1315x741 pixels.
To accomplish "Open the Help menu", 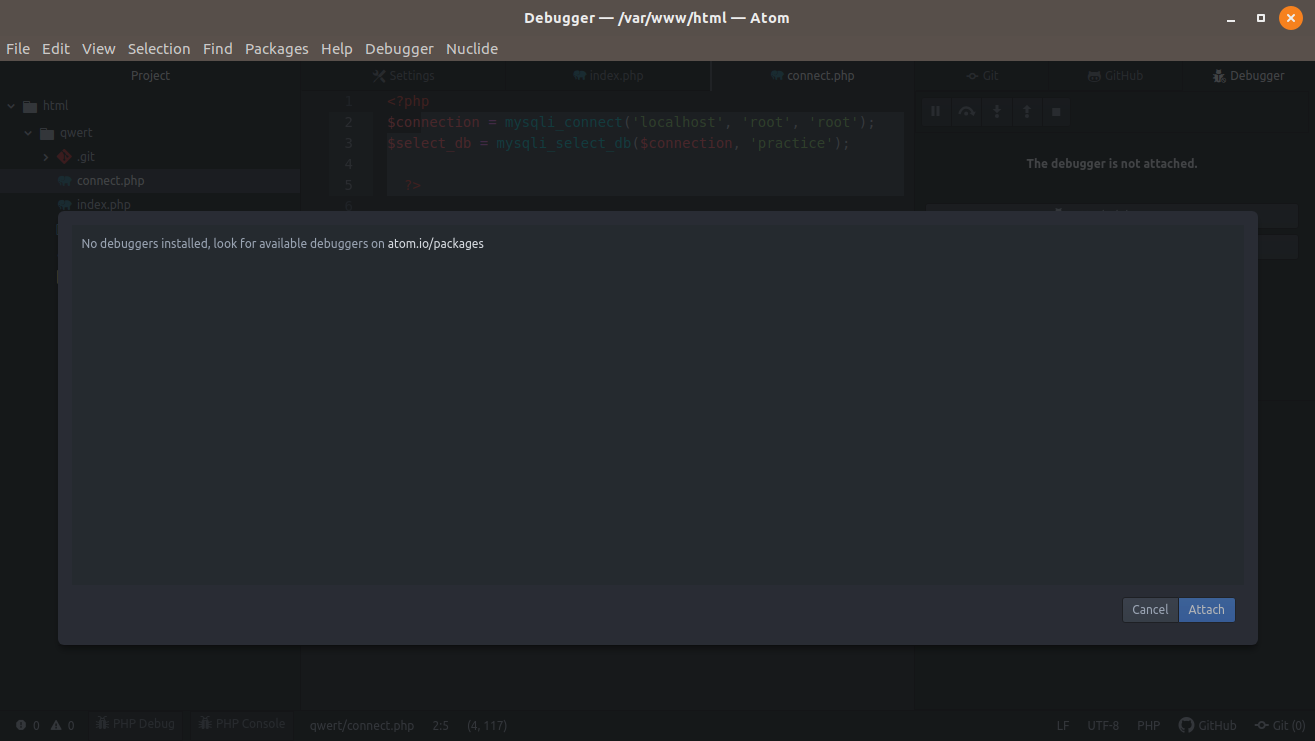I will click(337, 48).
